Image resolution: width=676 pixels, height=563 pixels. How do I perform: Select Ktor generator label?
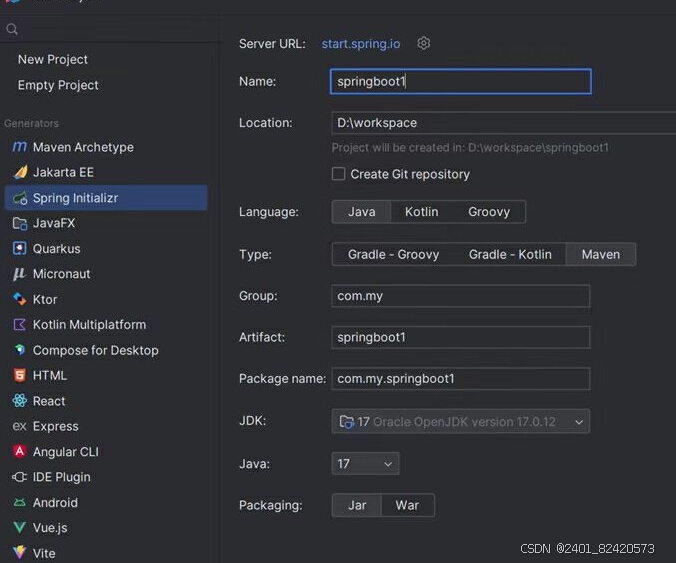click(x=45, y=299)
